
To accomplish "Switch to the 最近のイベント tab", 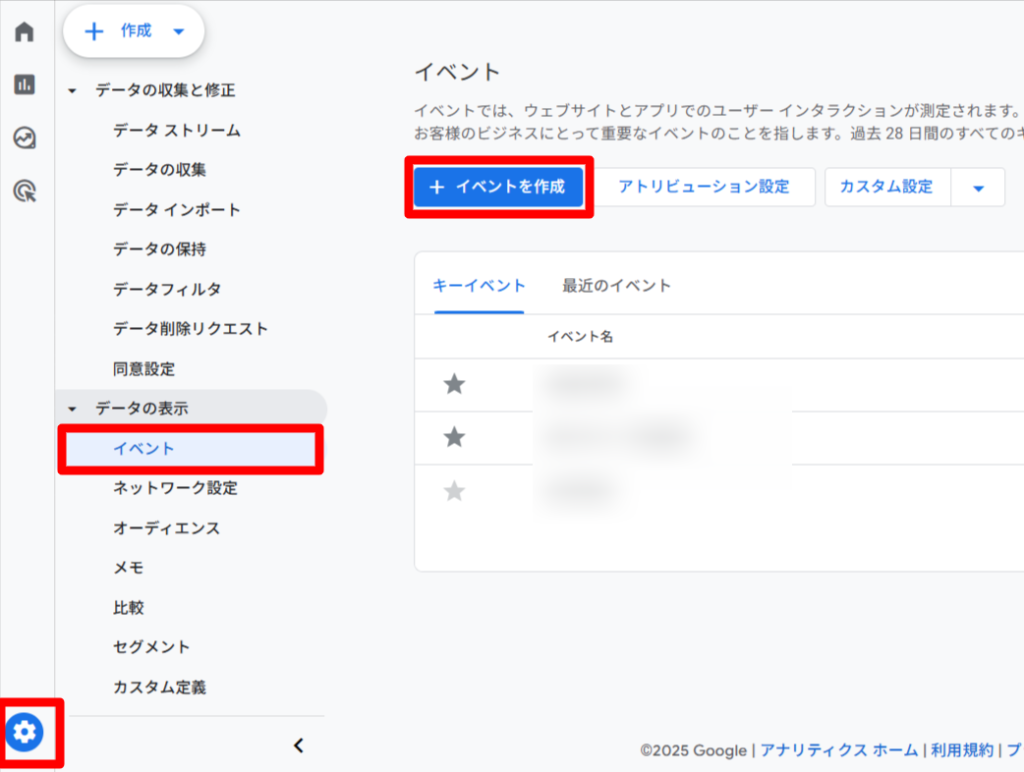I will point(616,286).
